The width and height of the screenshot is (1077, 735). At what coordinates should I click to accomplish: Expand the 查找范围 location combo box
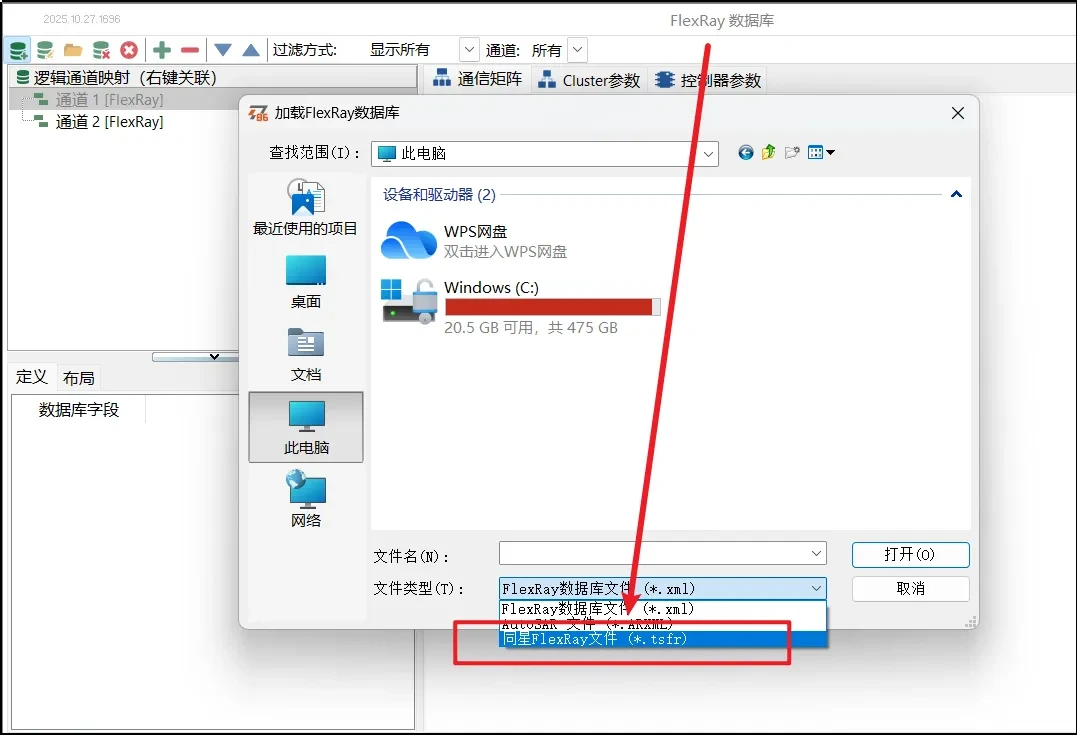[x=709, y=154]
